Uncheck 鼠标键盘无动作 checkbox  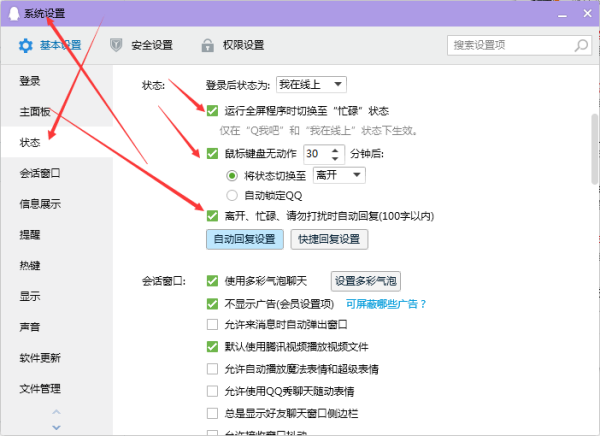(x=212, y=153)
